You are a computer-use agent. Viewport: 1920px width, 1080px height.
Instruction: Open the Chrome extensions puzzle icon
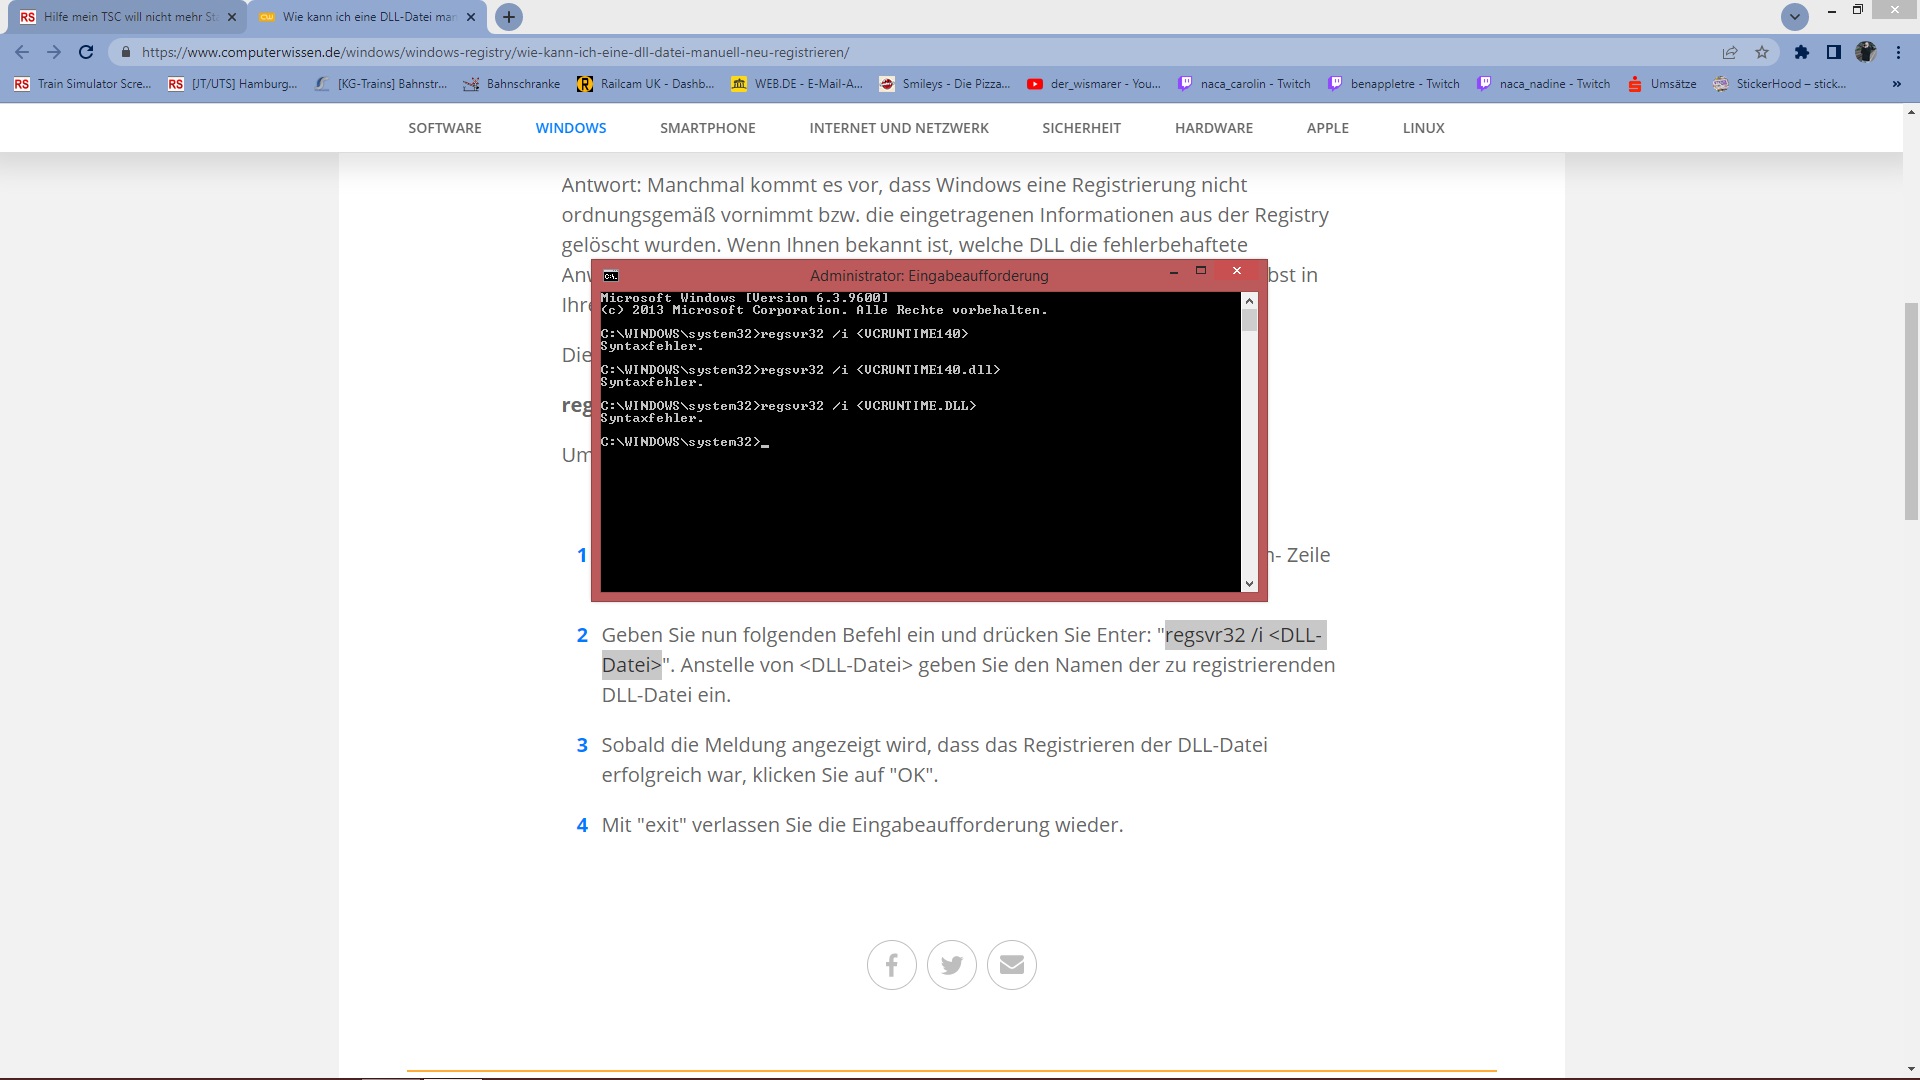[x=1802, y=52]
